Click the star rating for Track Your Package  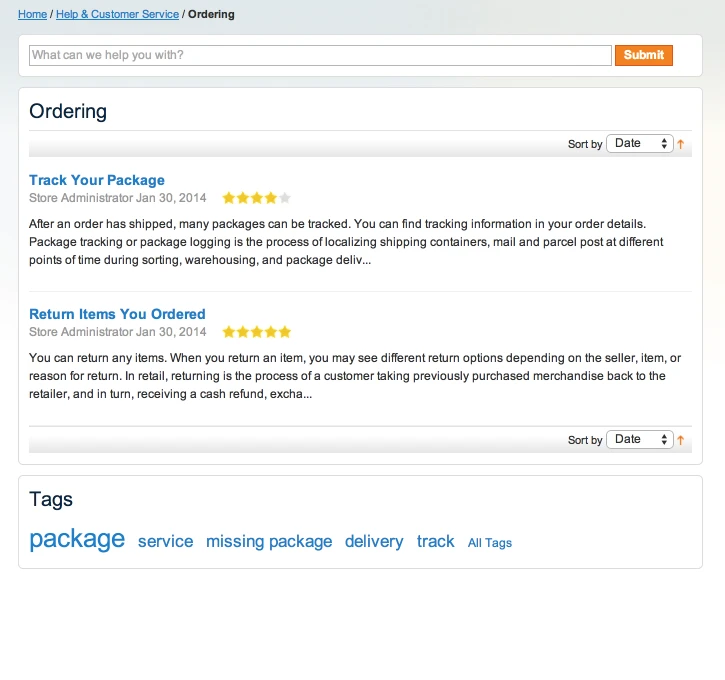(x=256, y=198)
